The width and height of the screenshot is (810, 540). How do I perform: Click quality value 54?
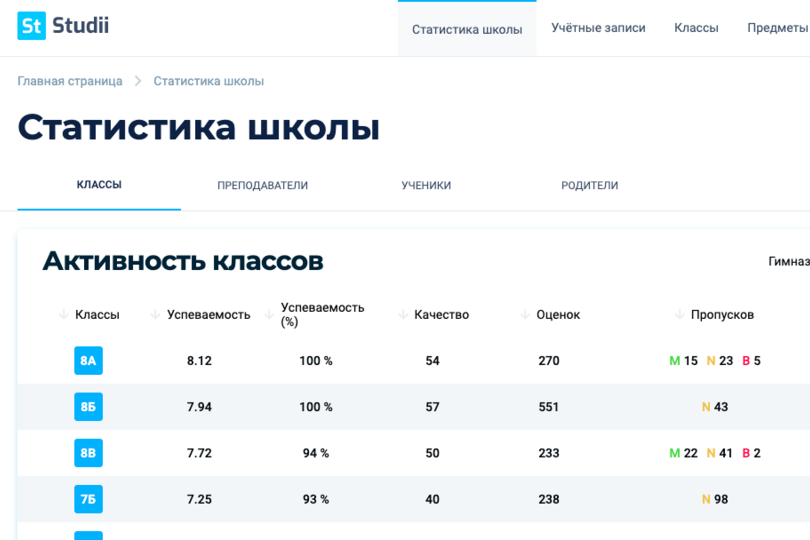tap(432, 361)
